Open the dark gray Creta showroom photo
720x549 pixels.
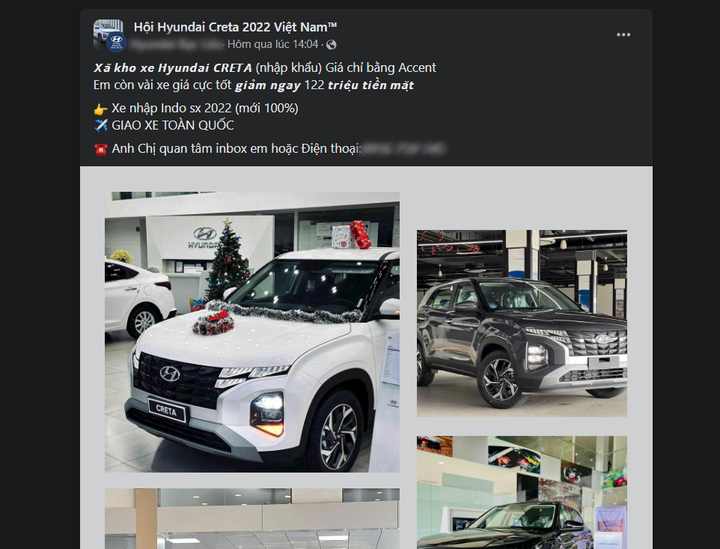tap(522, 324)
